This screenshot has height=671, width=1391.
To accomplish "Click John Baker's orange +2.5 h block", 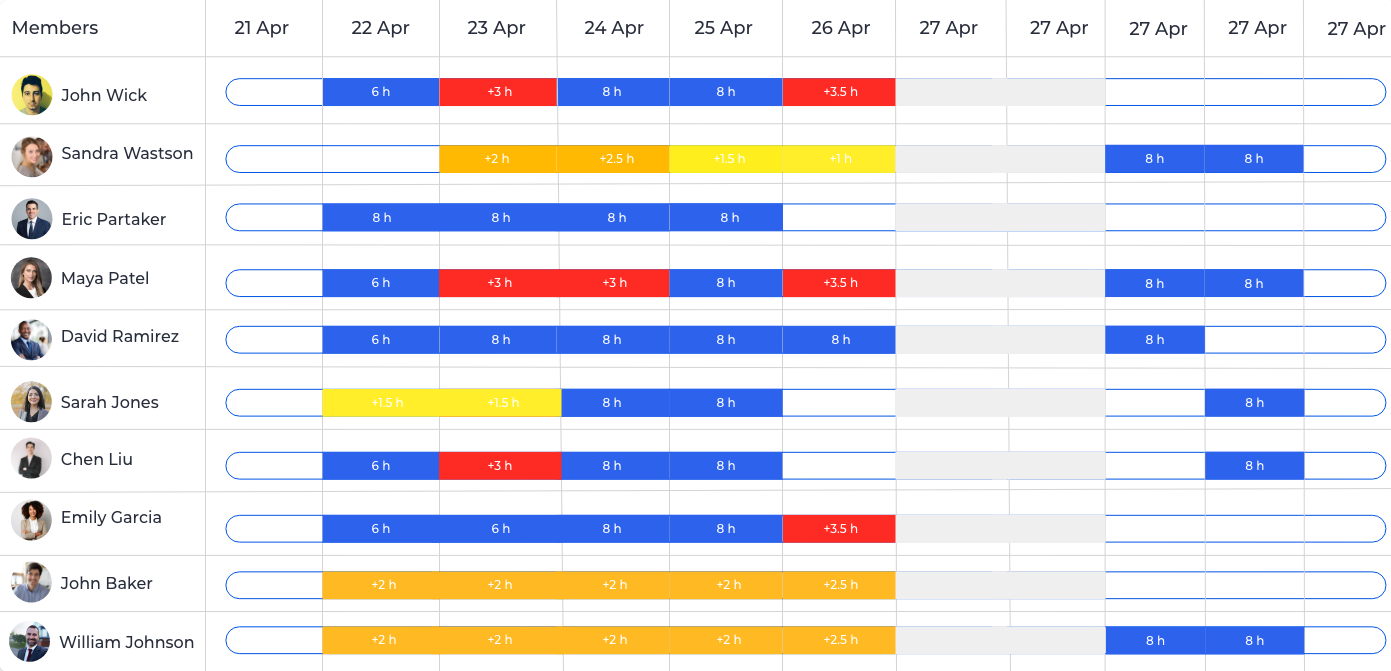I will [x=839, y=585].
